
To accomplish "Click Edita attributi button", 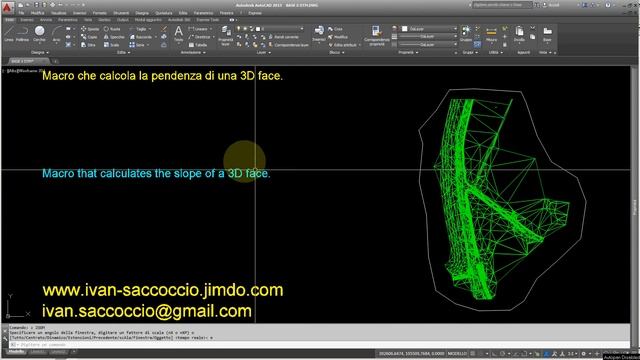I will pyautogui.click(x=345, y=45).
